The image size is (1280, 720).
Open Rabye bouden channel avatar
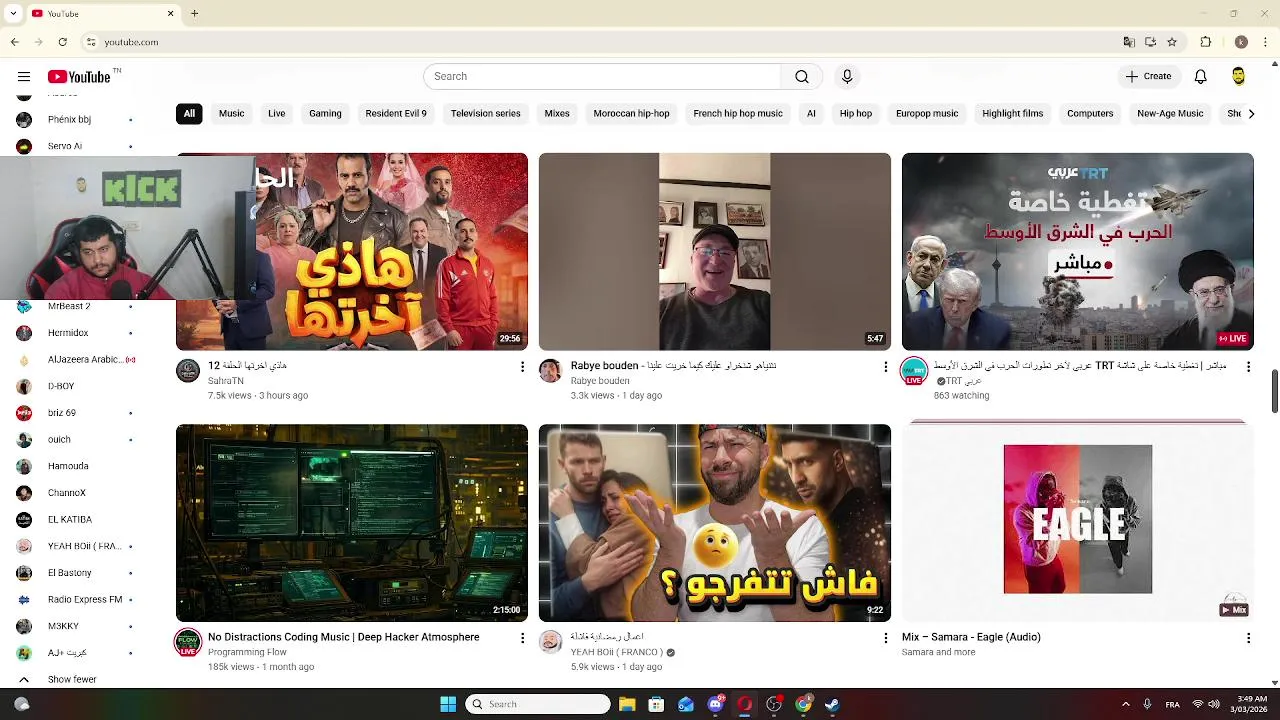[x=551, y=371]
